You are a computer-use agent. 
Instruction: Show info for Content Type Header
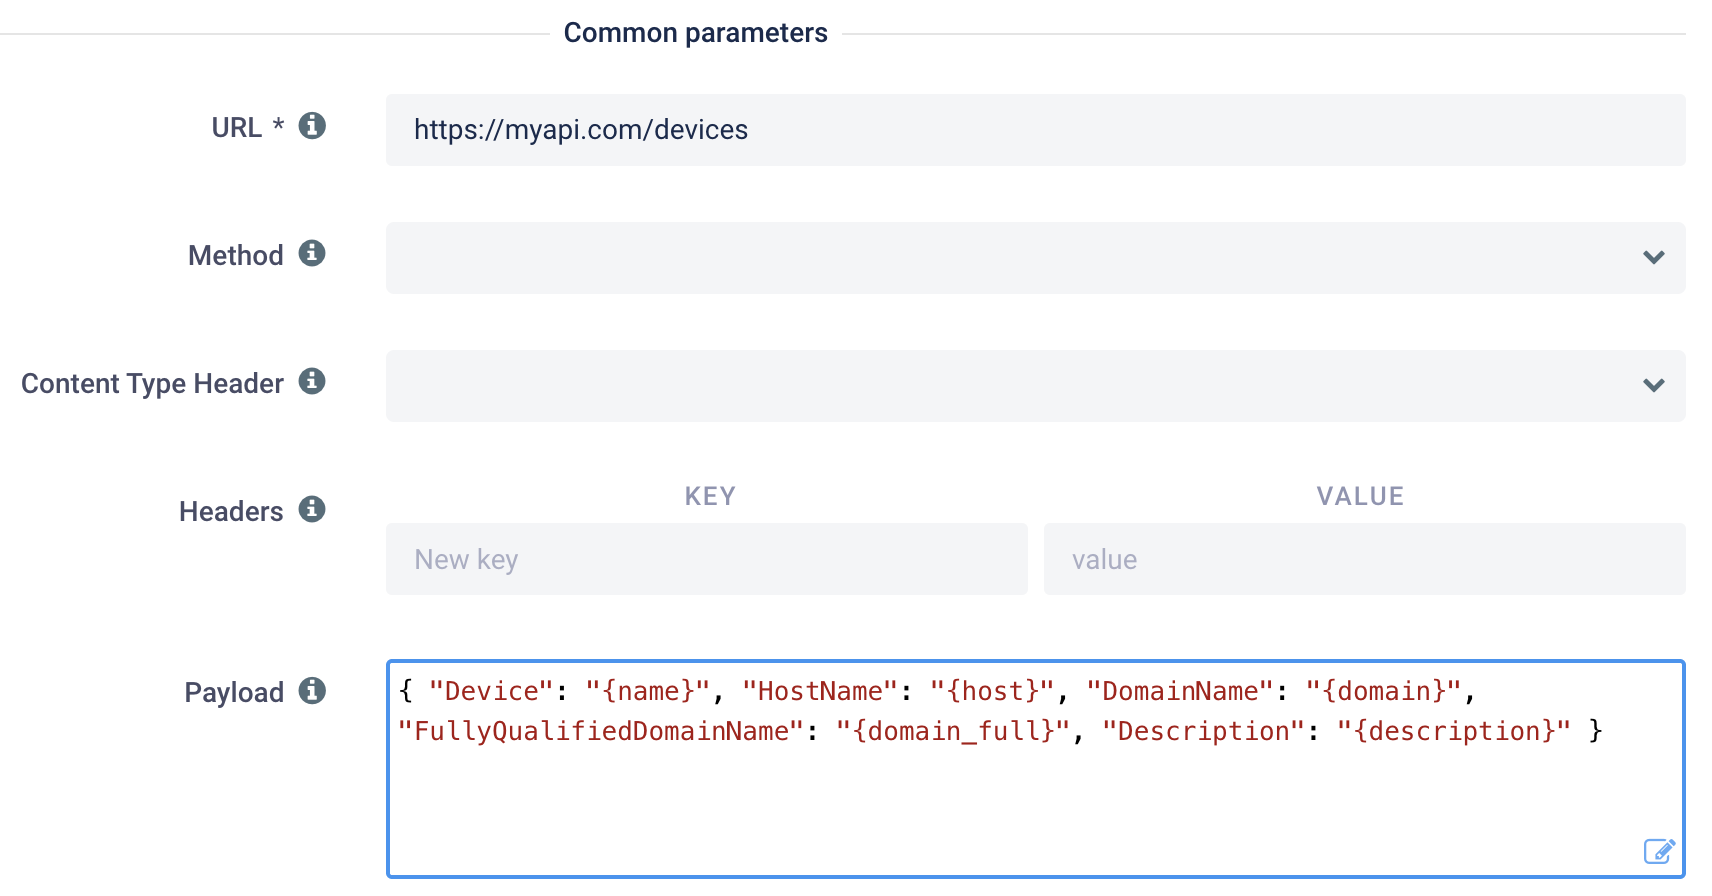(x=312, y=382)
